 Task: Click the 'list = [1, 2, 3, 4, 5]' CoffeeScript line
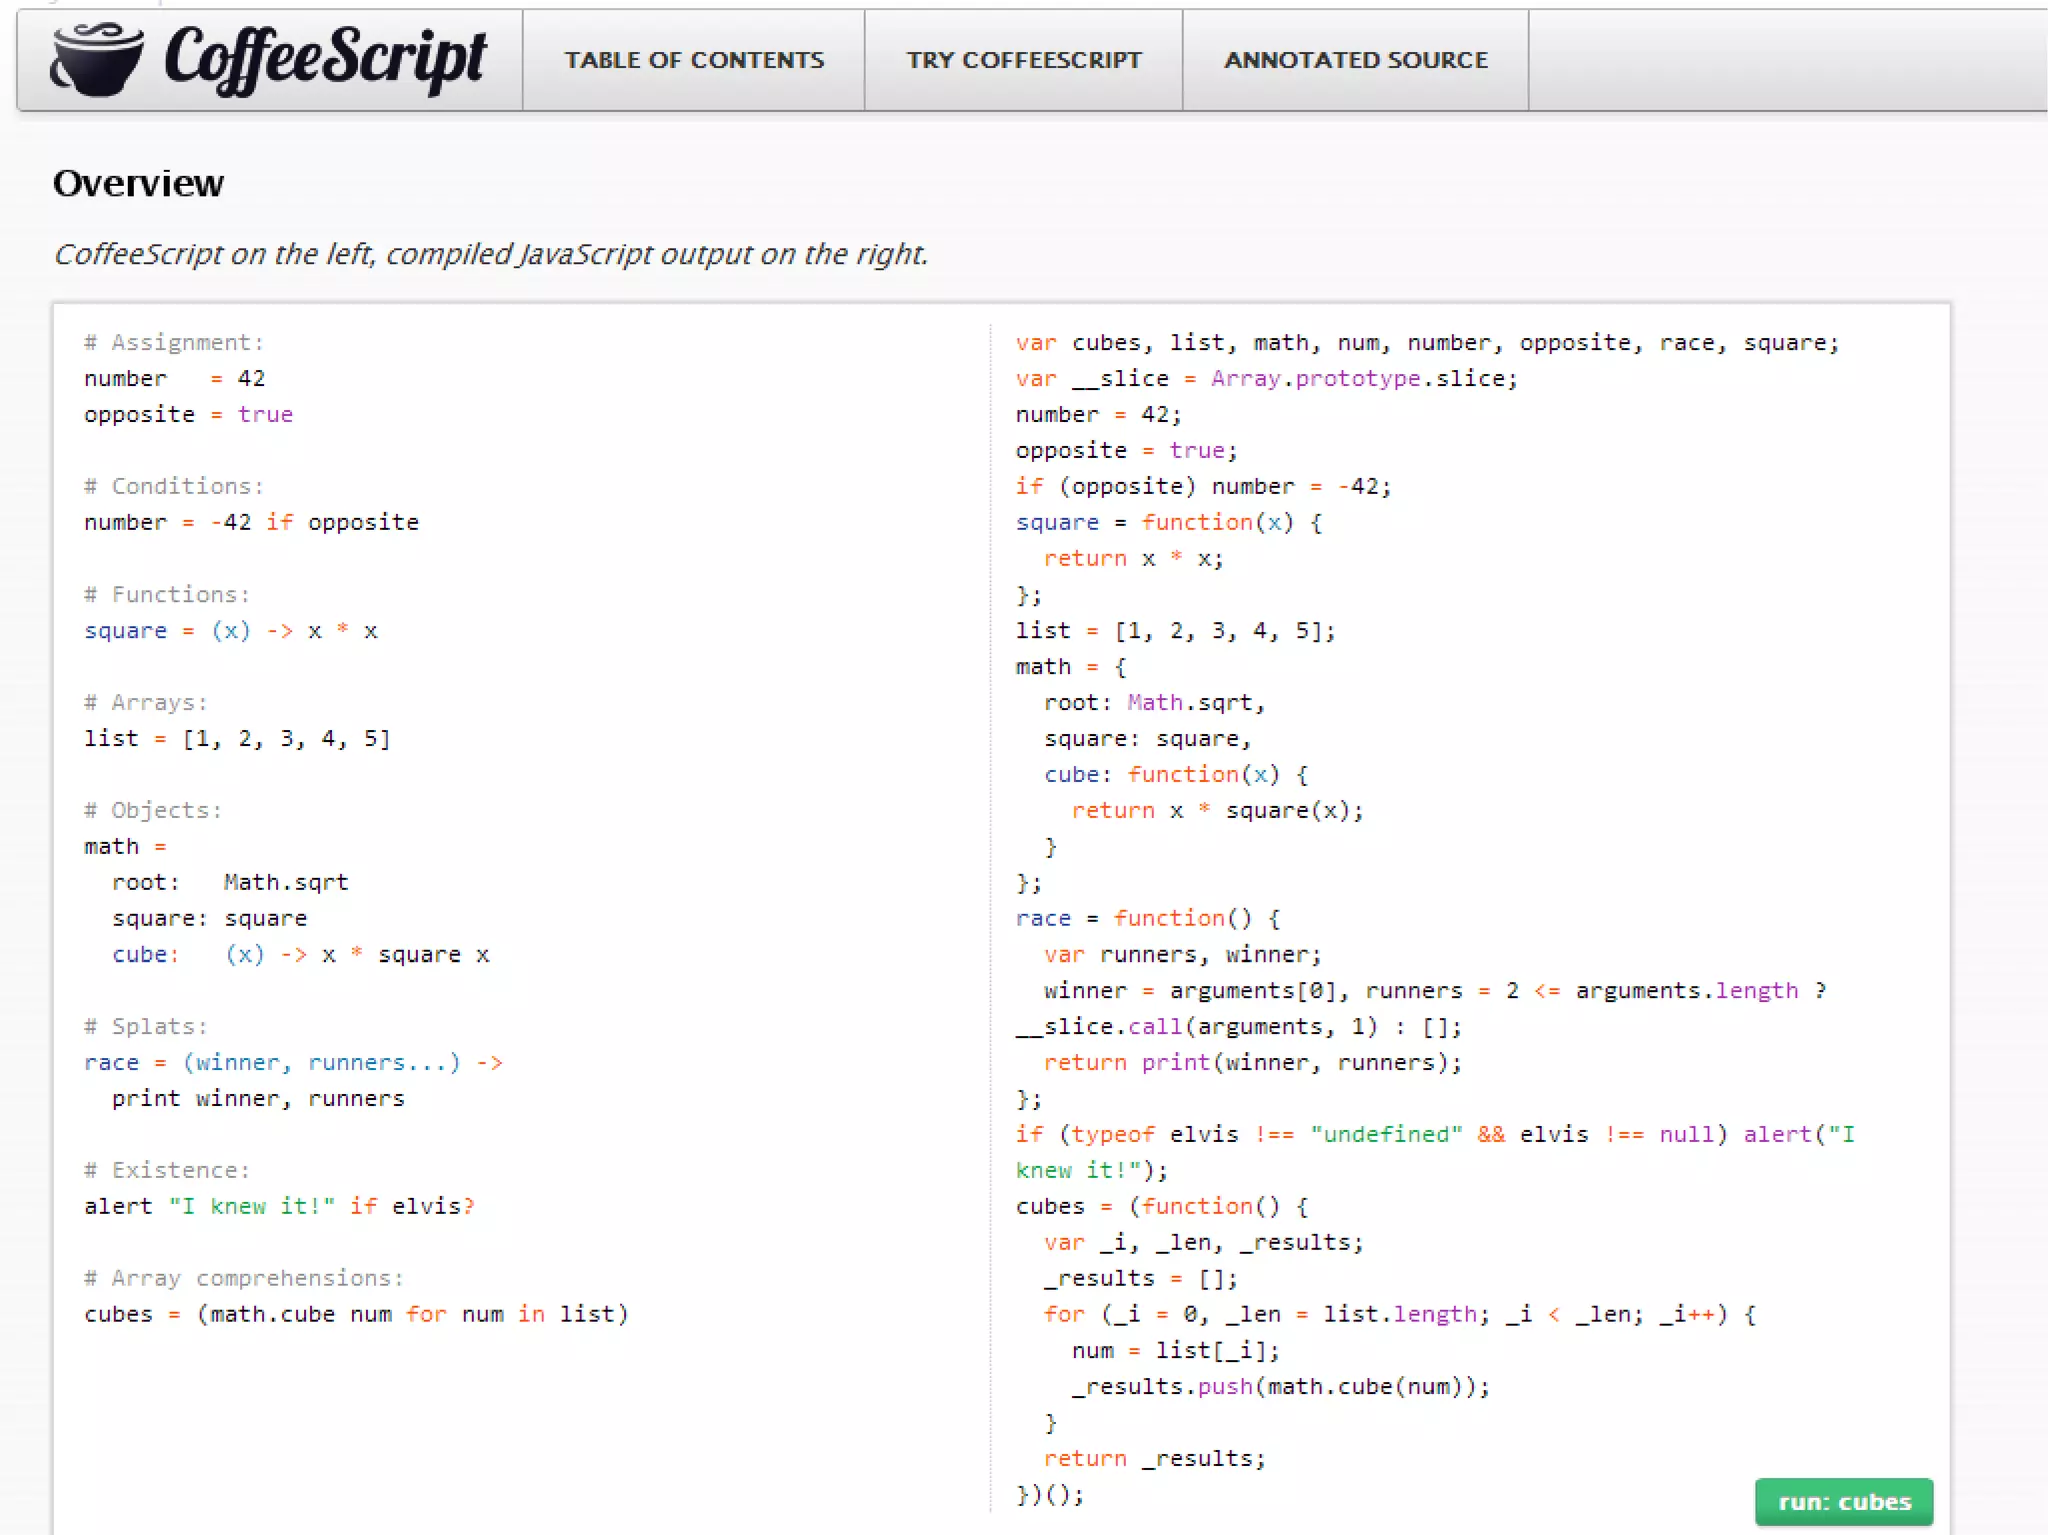click(x=237, y=739)
